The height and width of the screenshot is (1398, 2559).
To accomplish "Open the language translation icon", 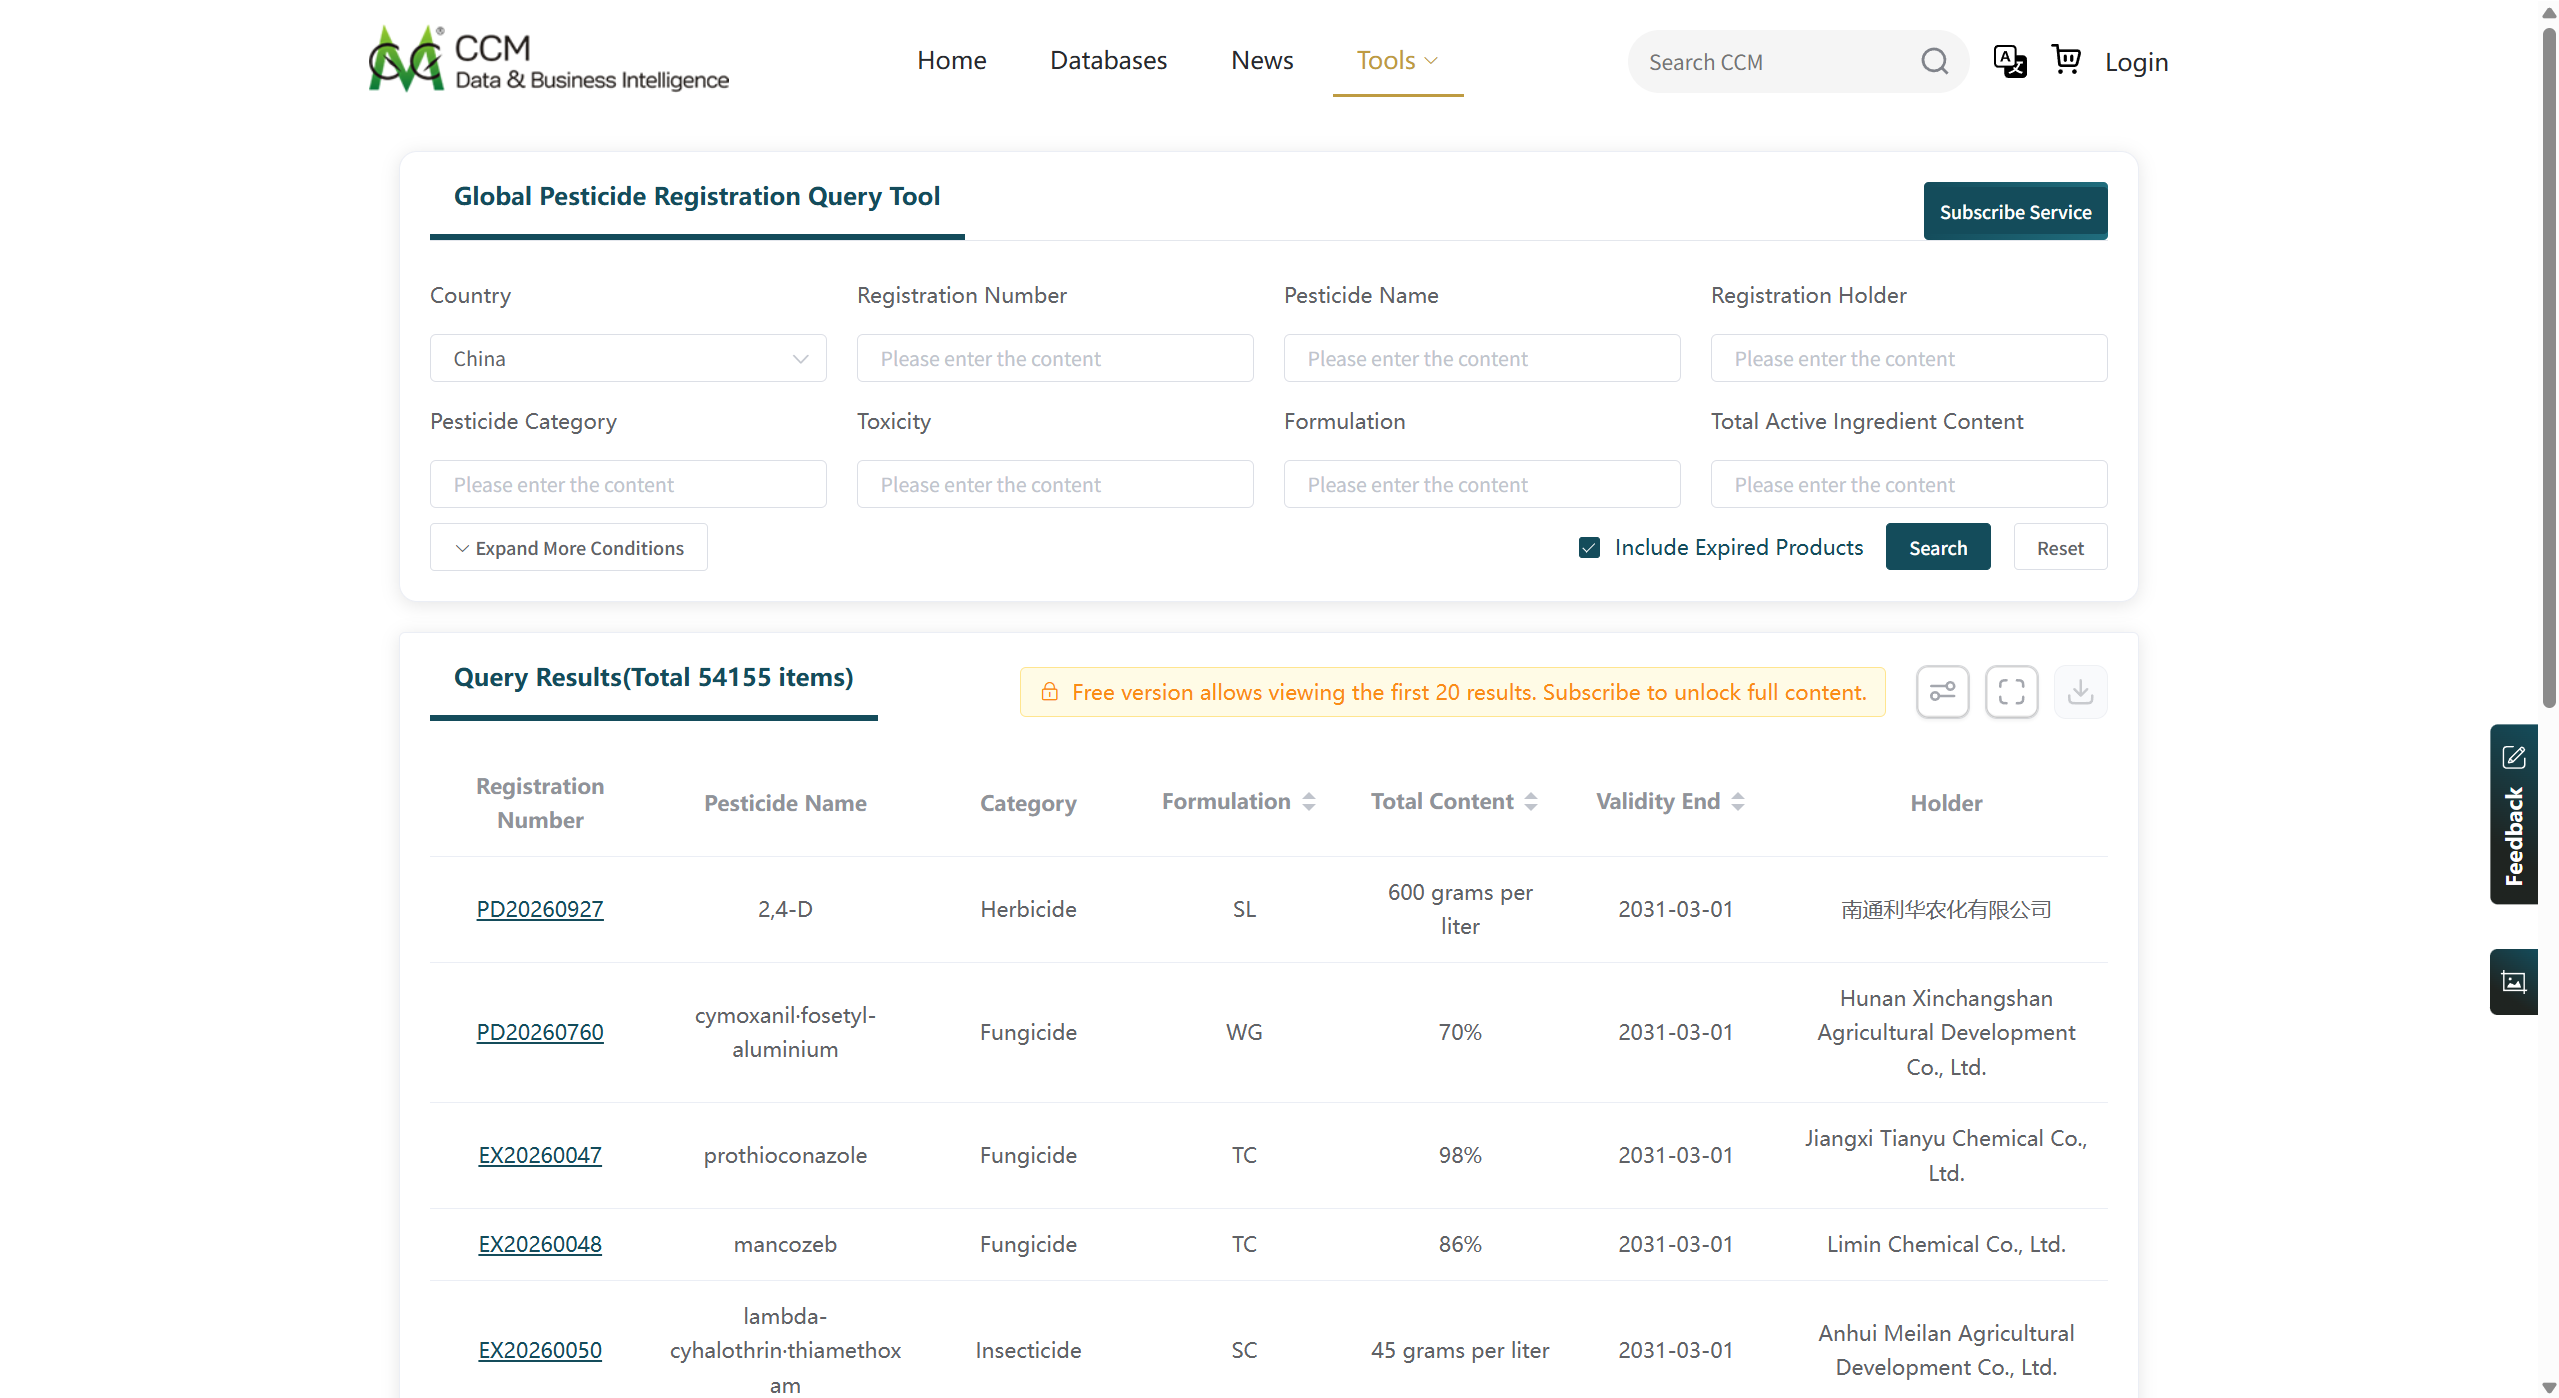I will click(x=2009, y=61).
